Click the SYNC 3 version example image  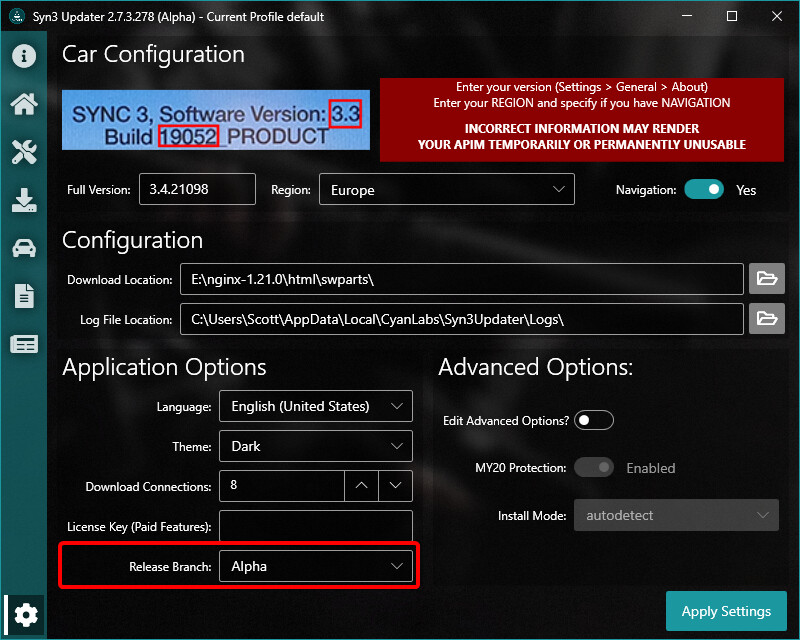tap(216, 120)
